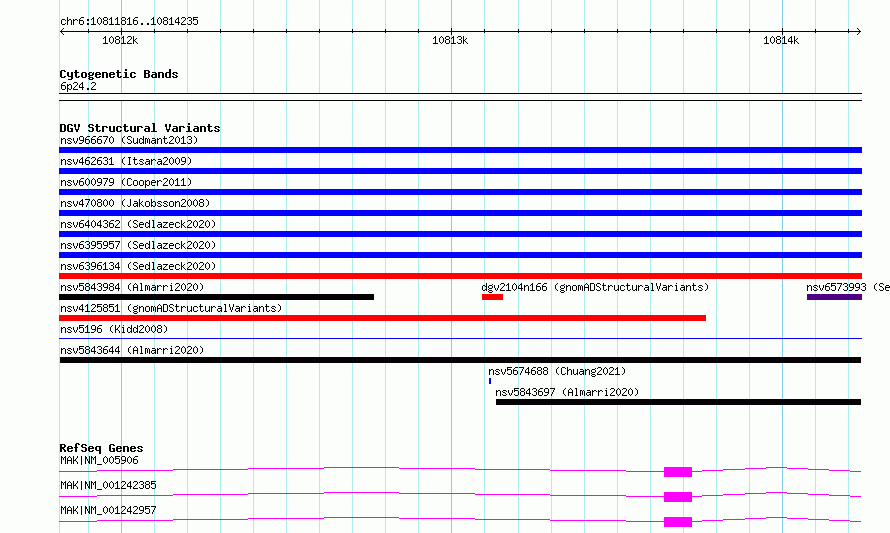Select the blue bar under nsv966670 (Sudmant2013)
890x533 pixels.
[460, 150]
